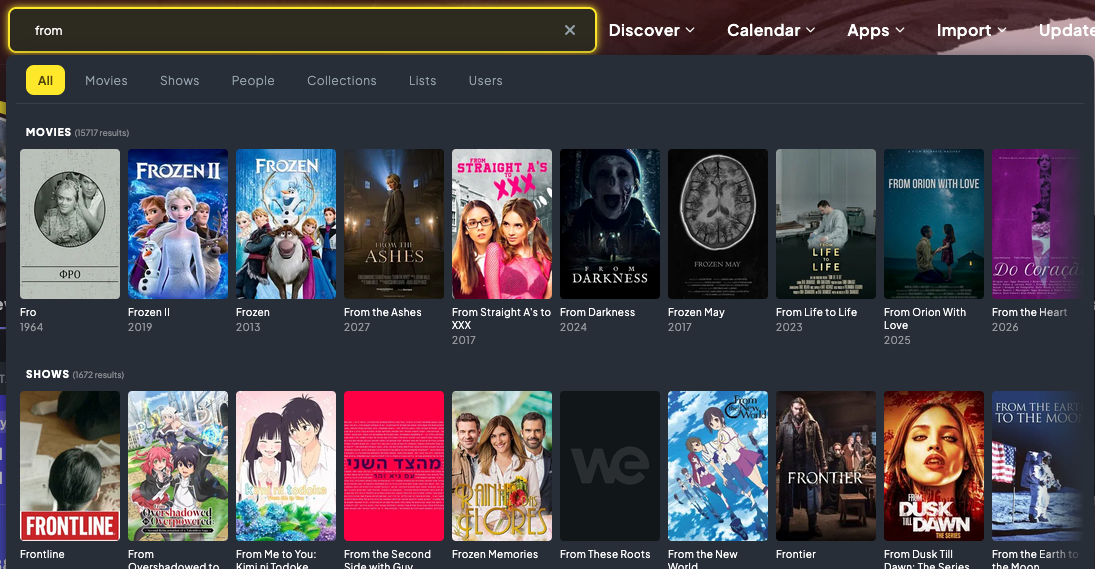Open the From These Roots placeholder poster

tap(610, 466)
